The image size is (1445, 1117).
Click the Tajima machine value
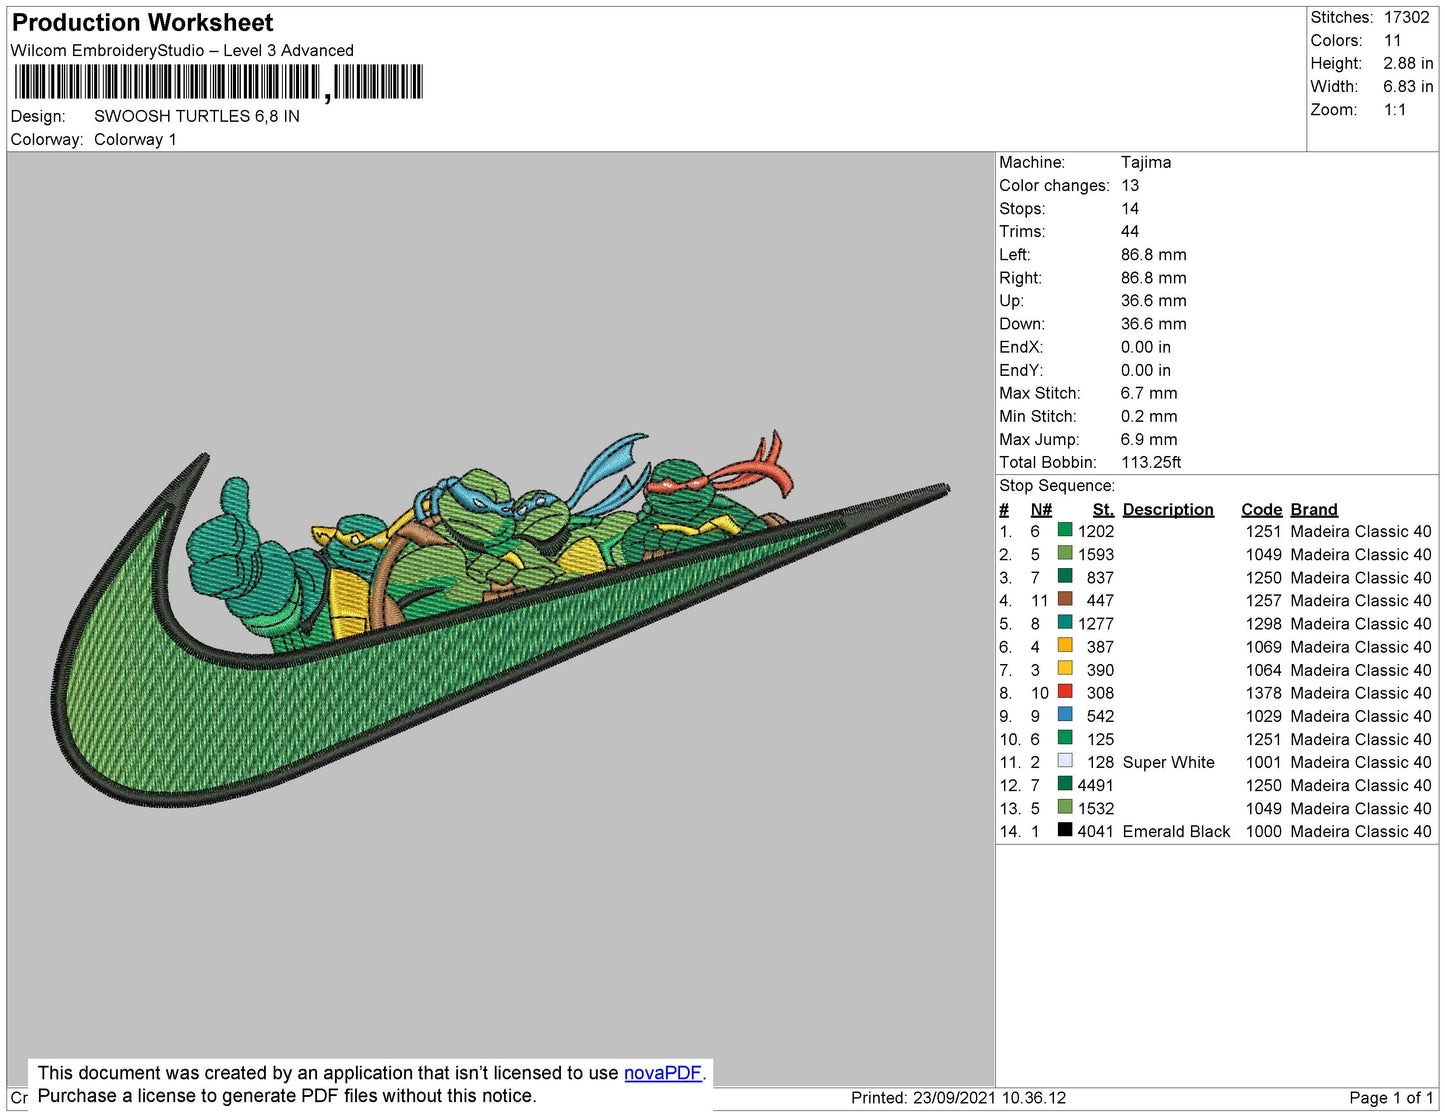pyautogui.click(x=1145, y=162)
